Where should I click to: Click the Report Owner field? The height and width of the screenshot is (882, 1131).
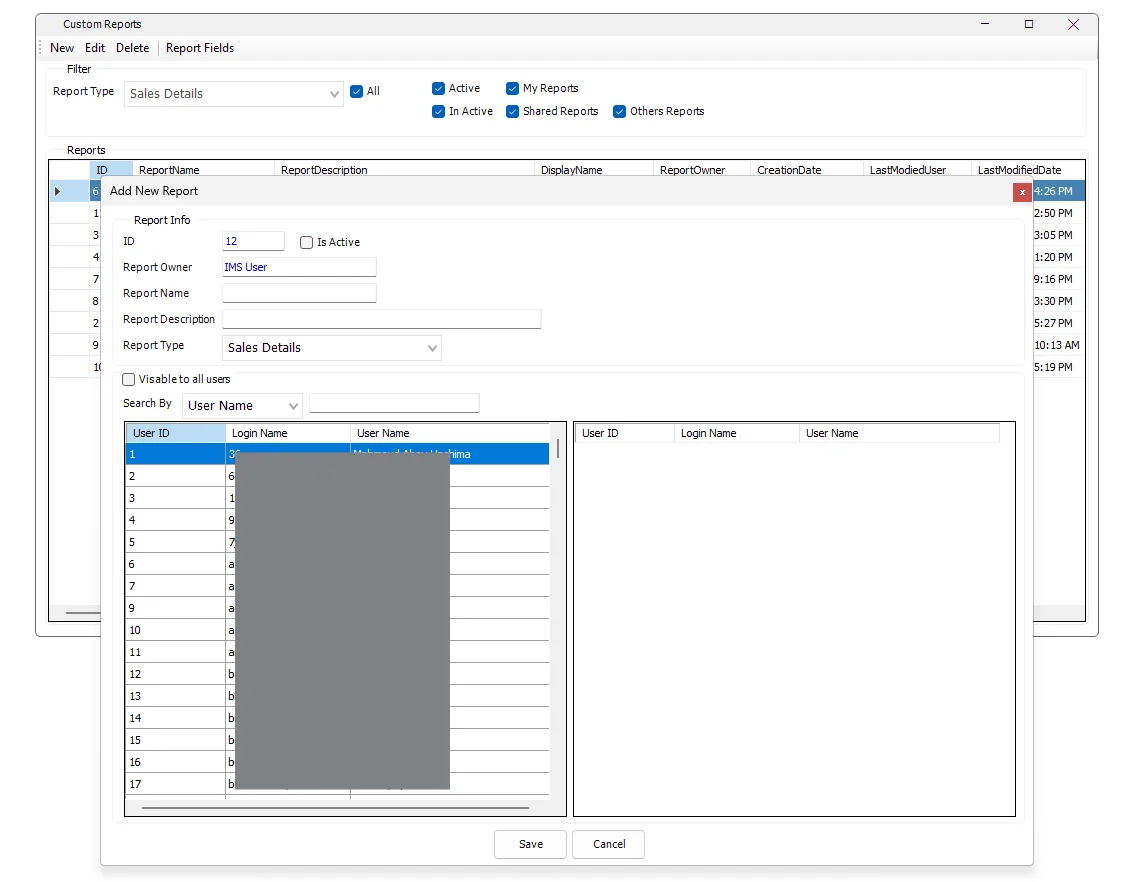(299, 267)
